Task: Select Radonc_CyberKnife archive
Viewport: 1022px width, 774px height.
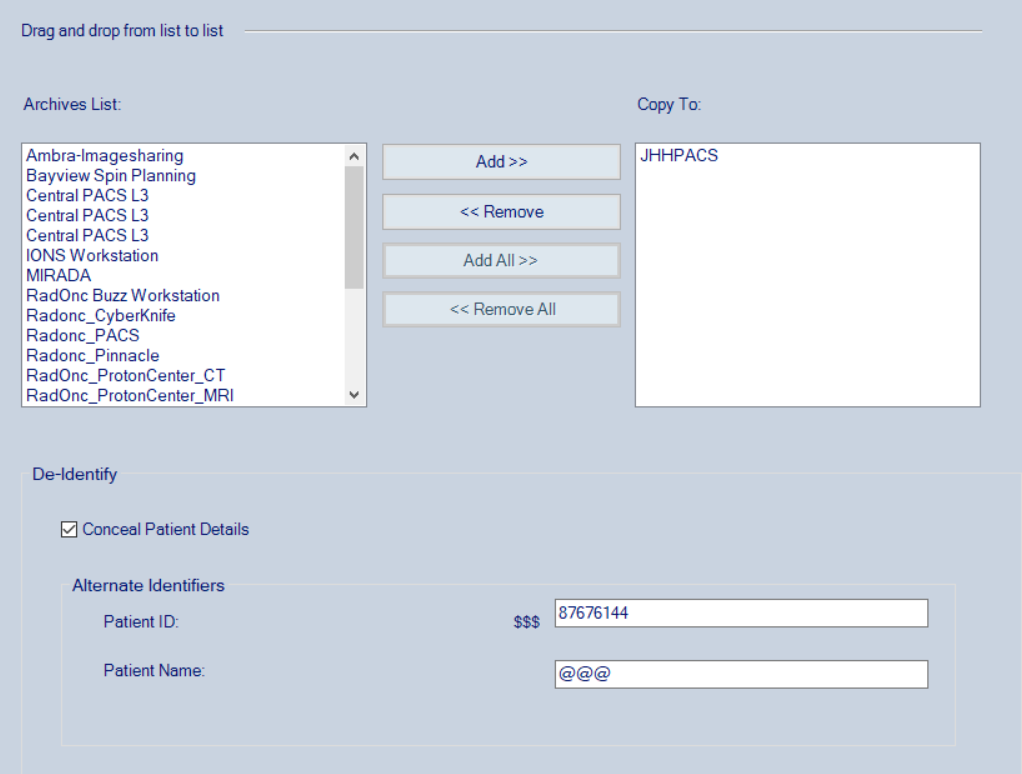Action: (101, 316)
